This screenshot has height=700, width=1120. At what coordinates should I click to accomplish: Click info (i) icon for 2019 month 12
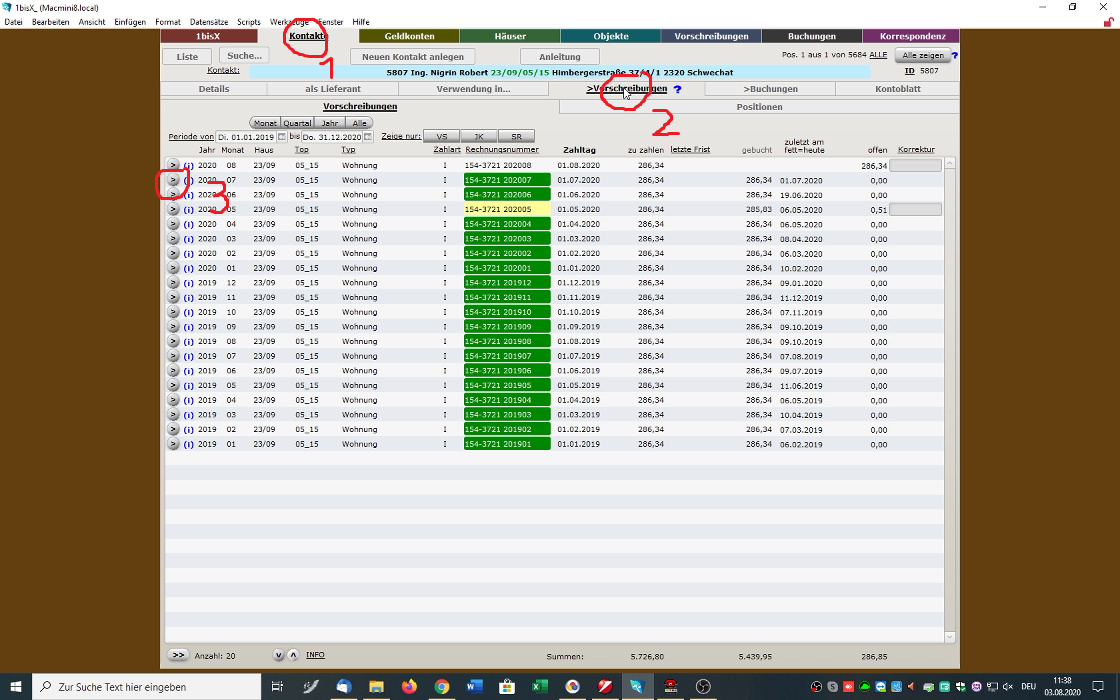[188, 283]
